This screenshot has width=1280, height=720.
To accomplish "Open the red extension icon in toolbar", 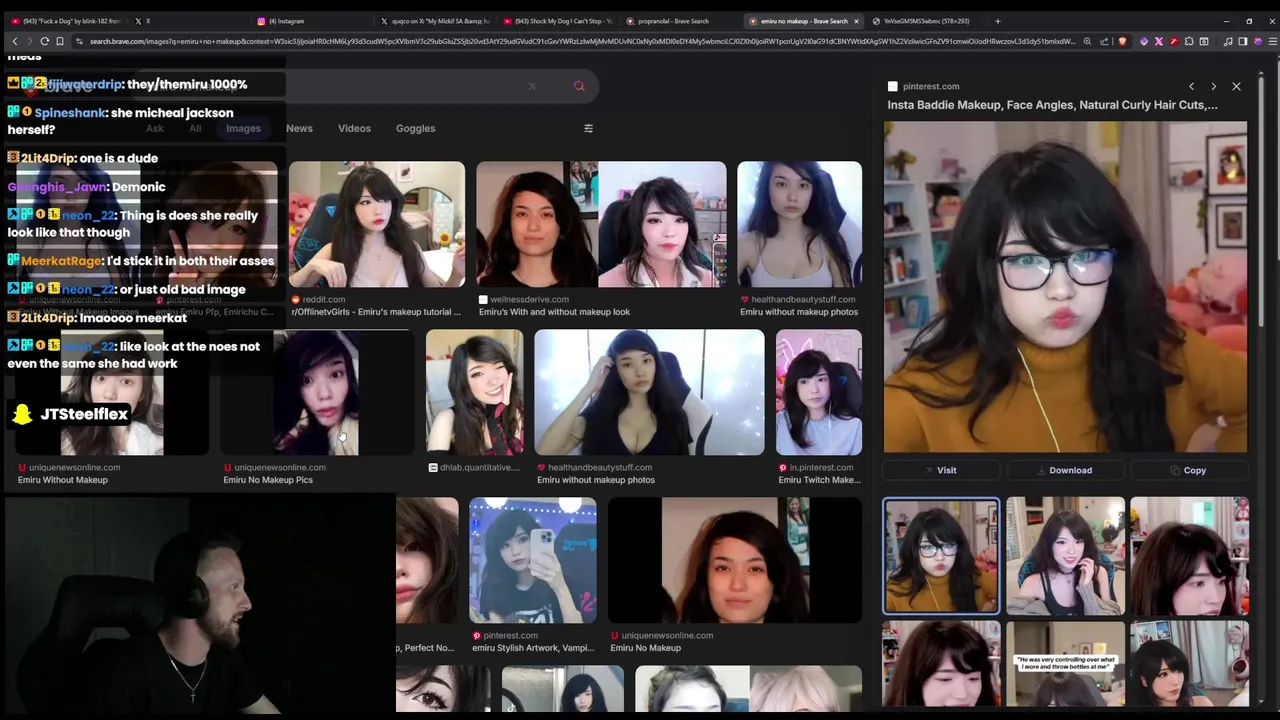I will click(1172, 41).
